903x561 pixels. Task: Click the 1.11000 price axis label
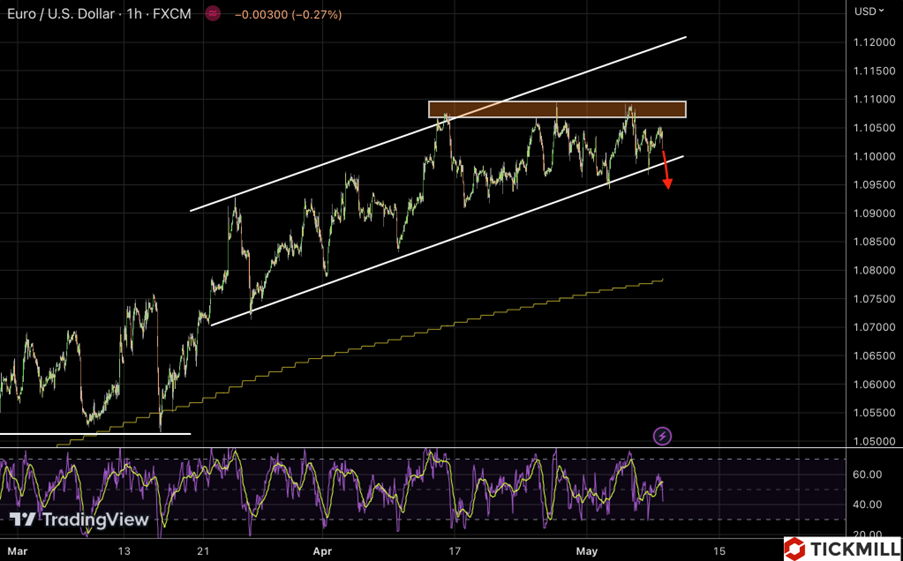874,100
